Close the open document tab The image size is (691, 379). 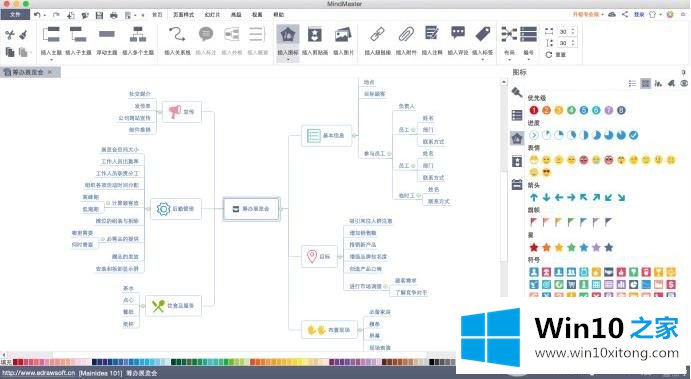coord(50,72)
